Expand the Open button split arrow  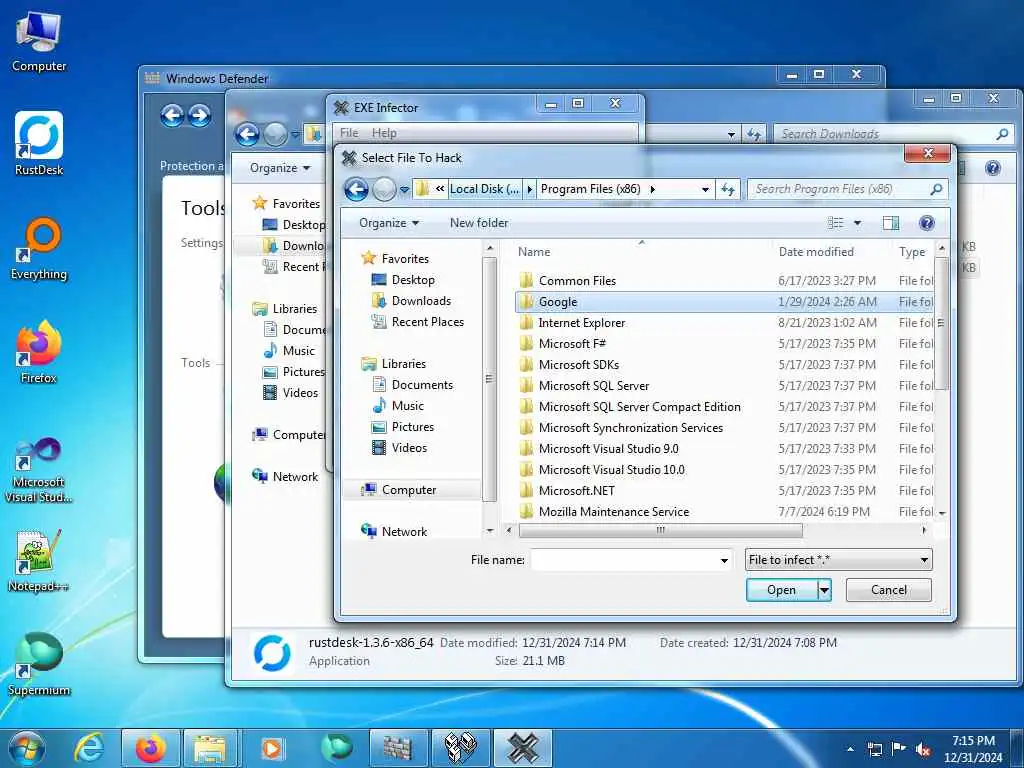point(825,590)
